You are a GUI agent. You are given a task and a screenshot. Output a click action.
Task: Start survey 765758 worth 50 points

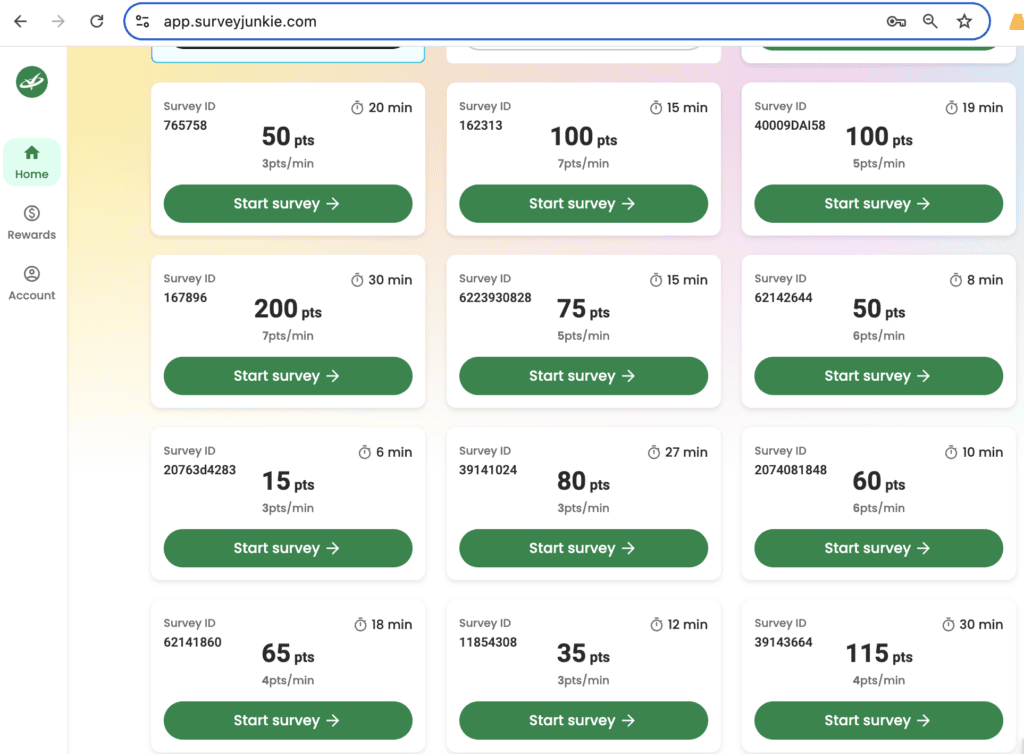click(288, 203)
